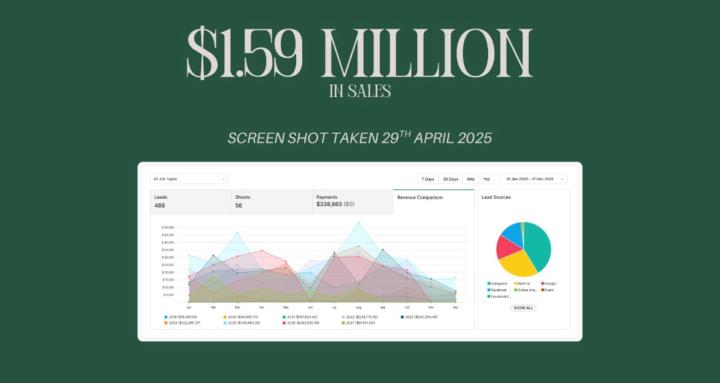The height and width of the screenshot is (383, 720).
Task: Toggle the blue Facebook legend entry
Action: coord(497,290)
